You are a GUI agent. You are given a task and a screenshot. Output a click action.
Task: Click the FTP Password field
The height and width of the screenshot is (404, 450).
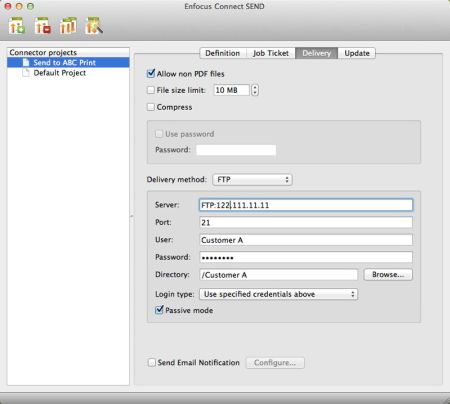click(x=306, y=257)
